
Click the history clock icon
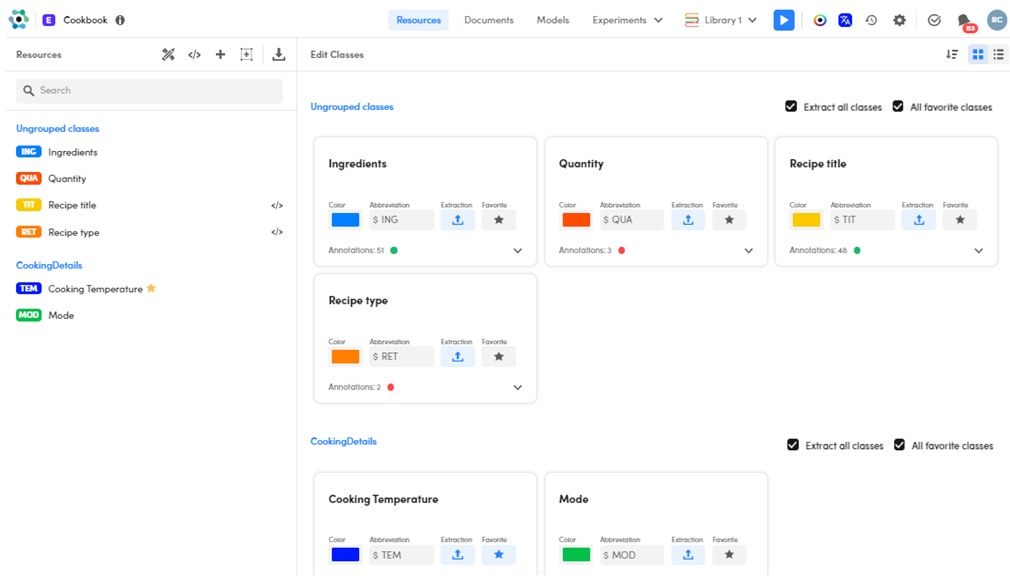click(x=871, y=20)
